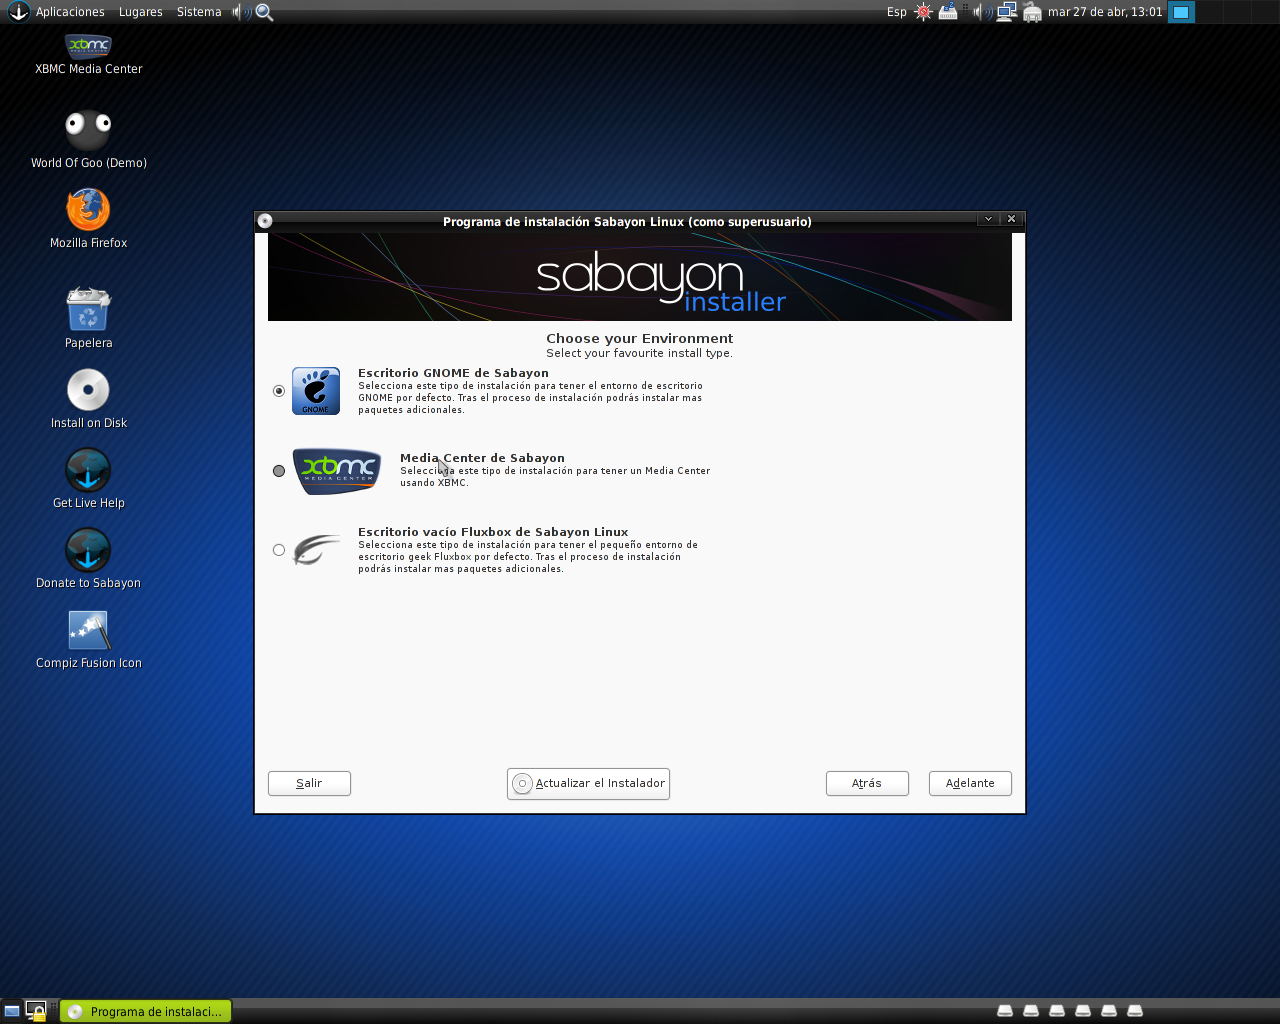Click volume speaker icon beside Sistema menu
The height and width of the screenshot is (1024, 1280).
pos(242,12)
